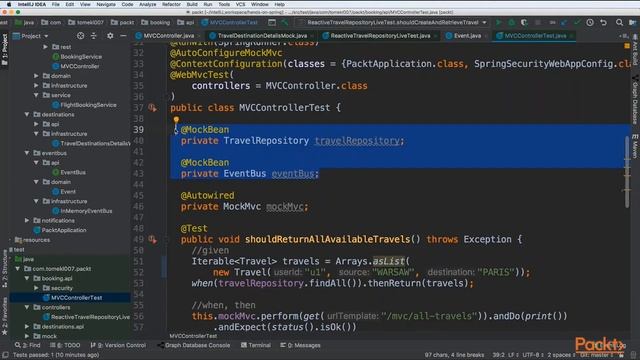This screenshot has width=640, height=360.
Task: Open the Messages tool window
Action: (x=300, y=345)
